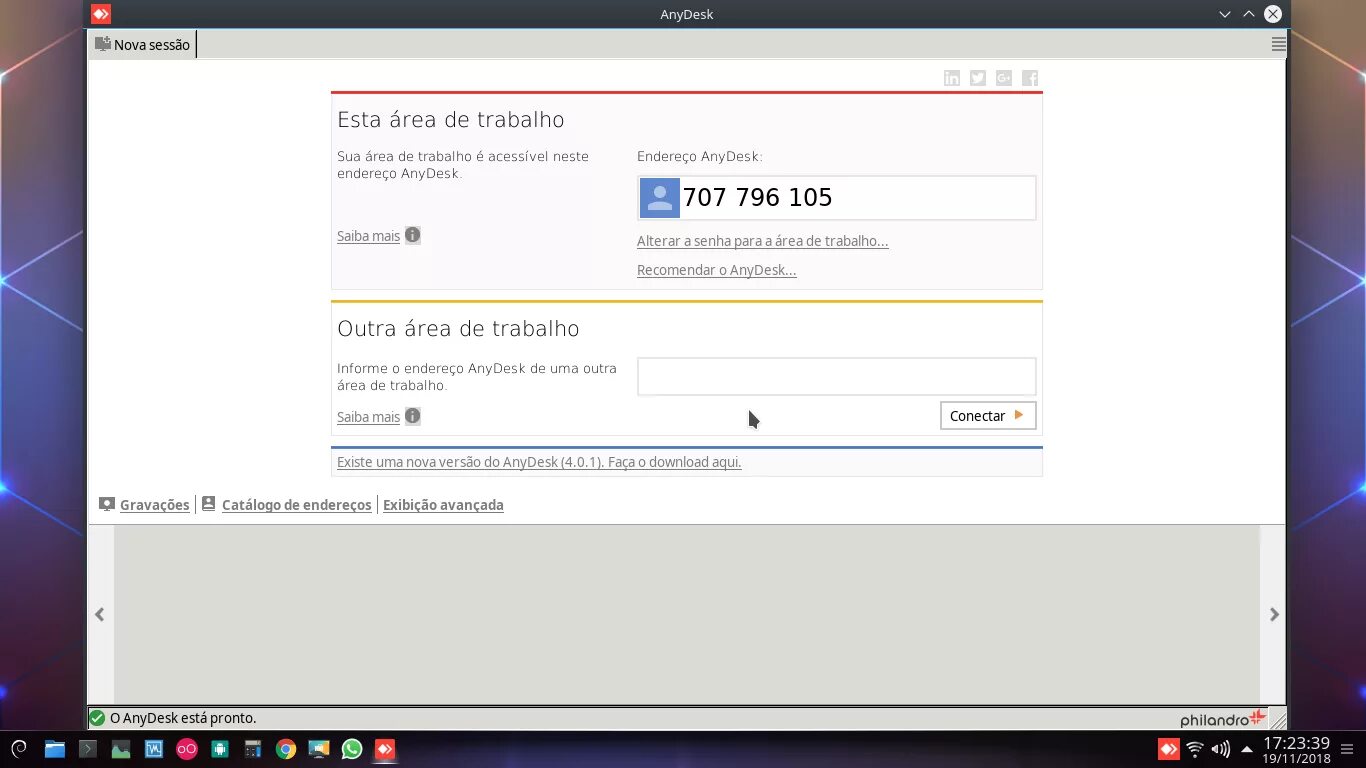Minimize the AnyDesk window
1366x768 pixels.
coord(1224,14)
